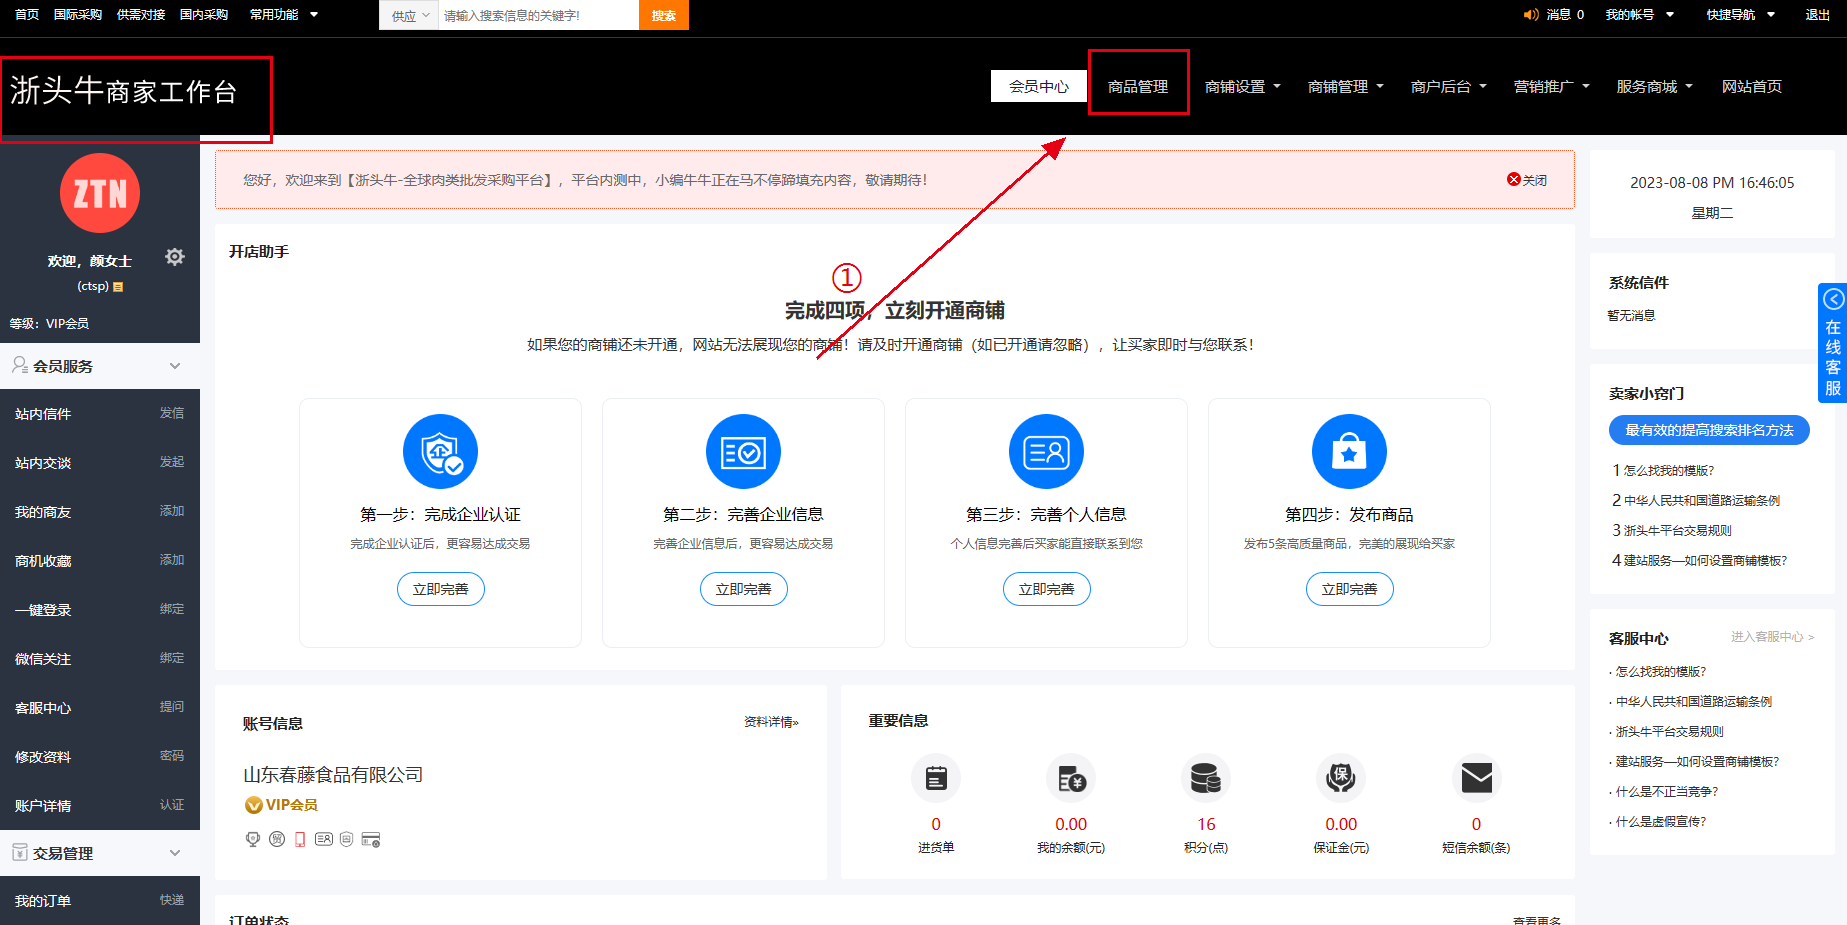Click the red ZTN avatar logo
Screen dimensions: 1847x925
pos(100,193)
